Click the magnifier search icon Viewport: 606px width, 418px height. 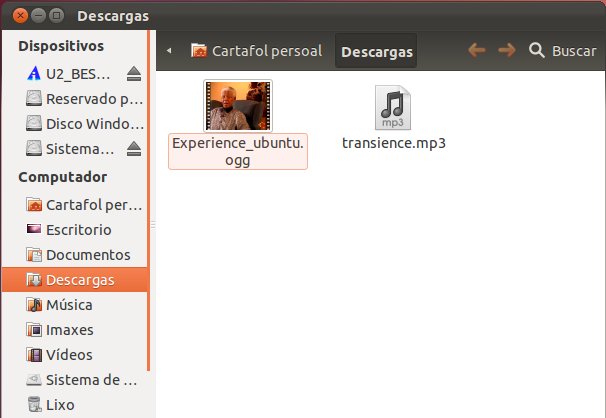[537, 51]
